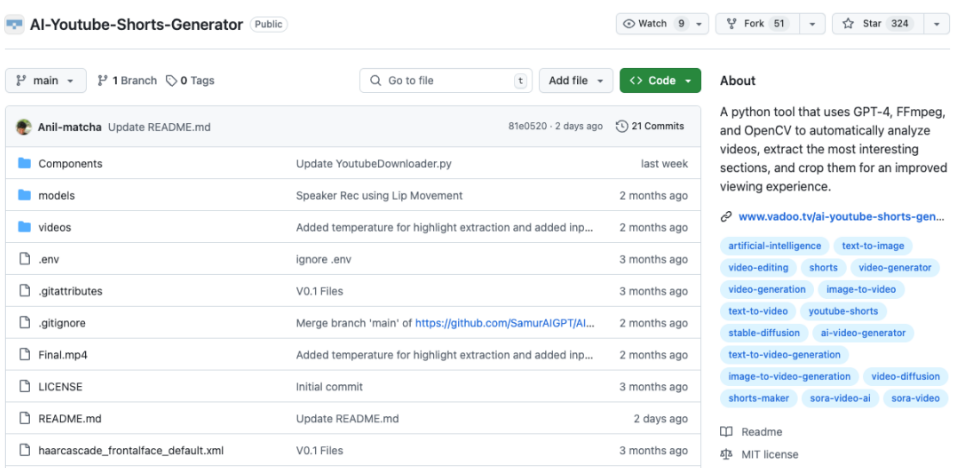Click the repository avatar icon beside the title
Viewport: 953px width, 468px height.
14,25
